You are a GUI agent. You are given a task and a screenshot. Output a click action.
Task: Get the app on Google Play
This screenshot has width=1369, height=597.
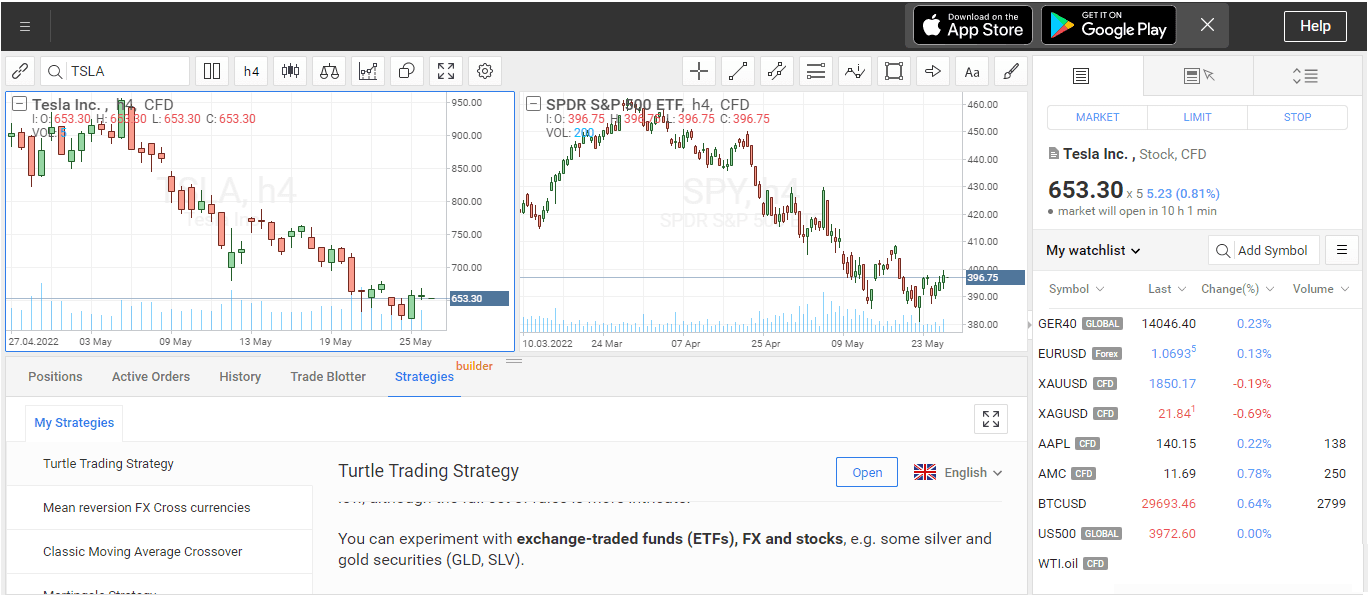[1109, 25]
